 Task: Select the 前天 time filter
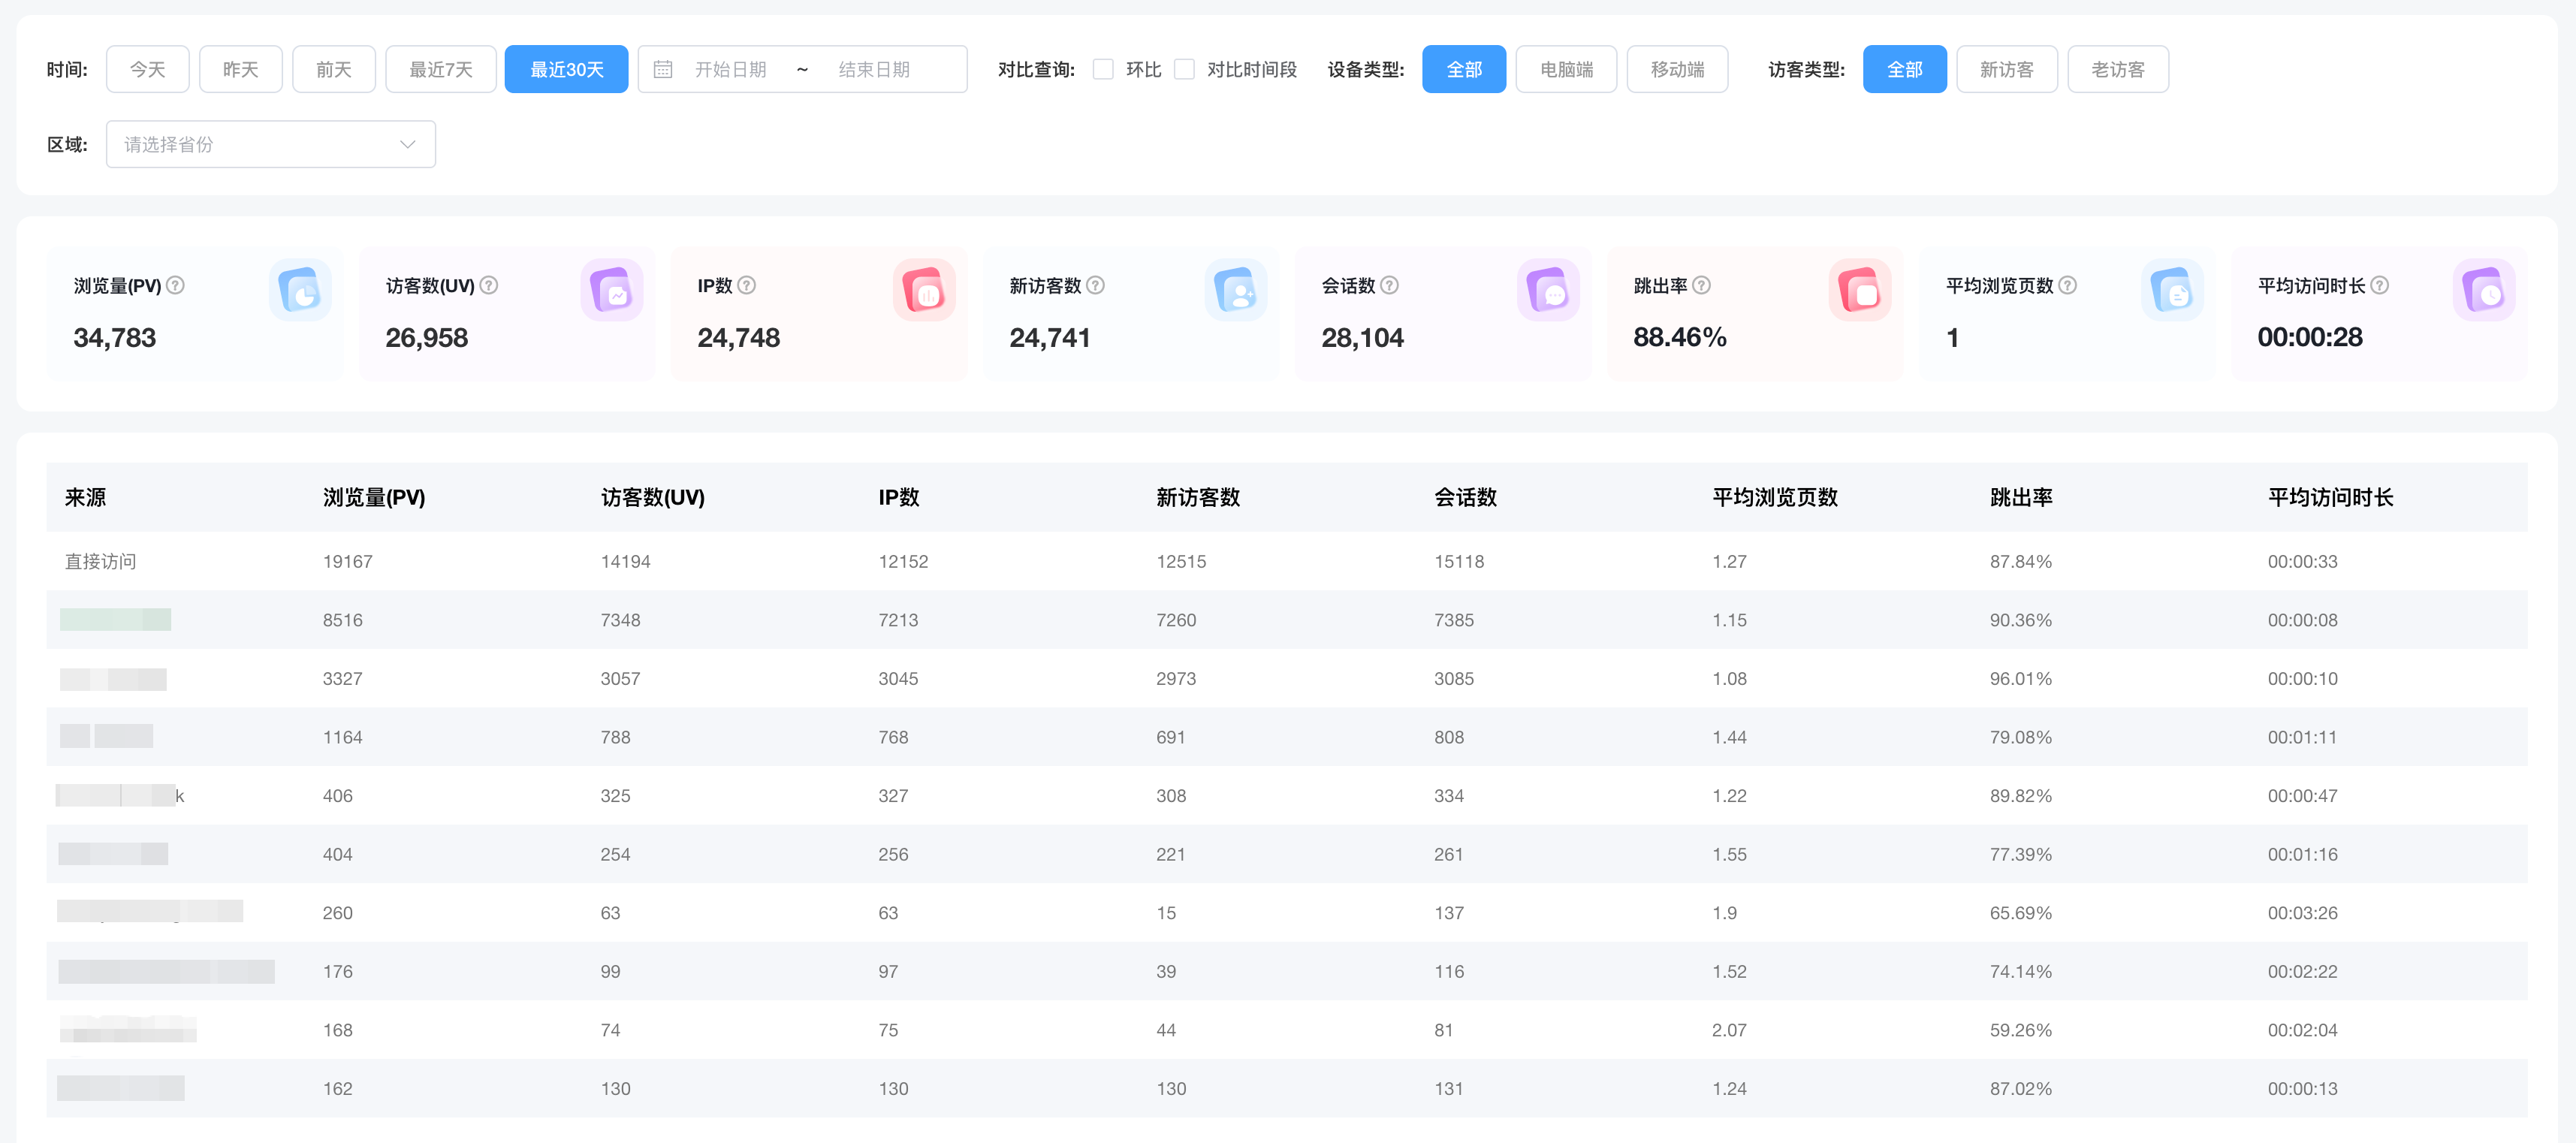click(x=334, y=69)
